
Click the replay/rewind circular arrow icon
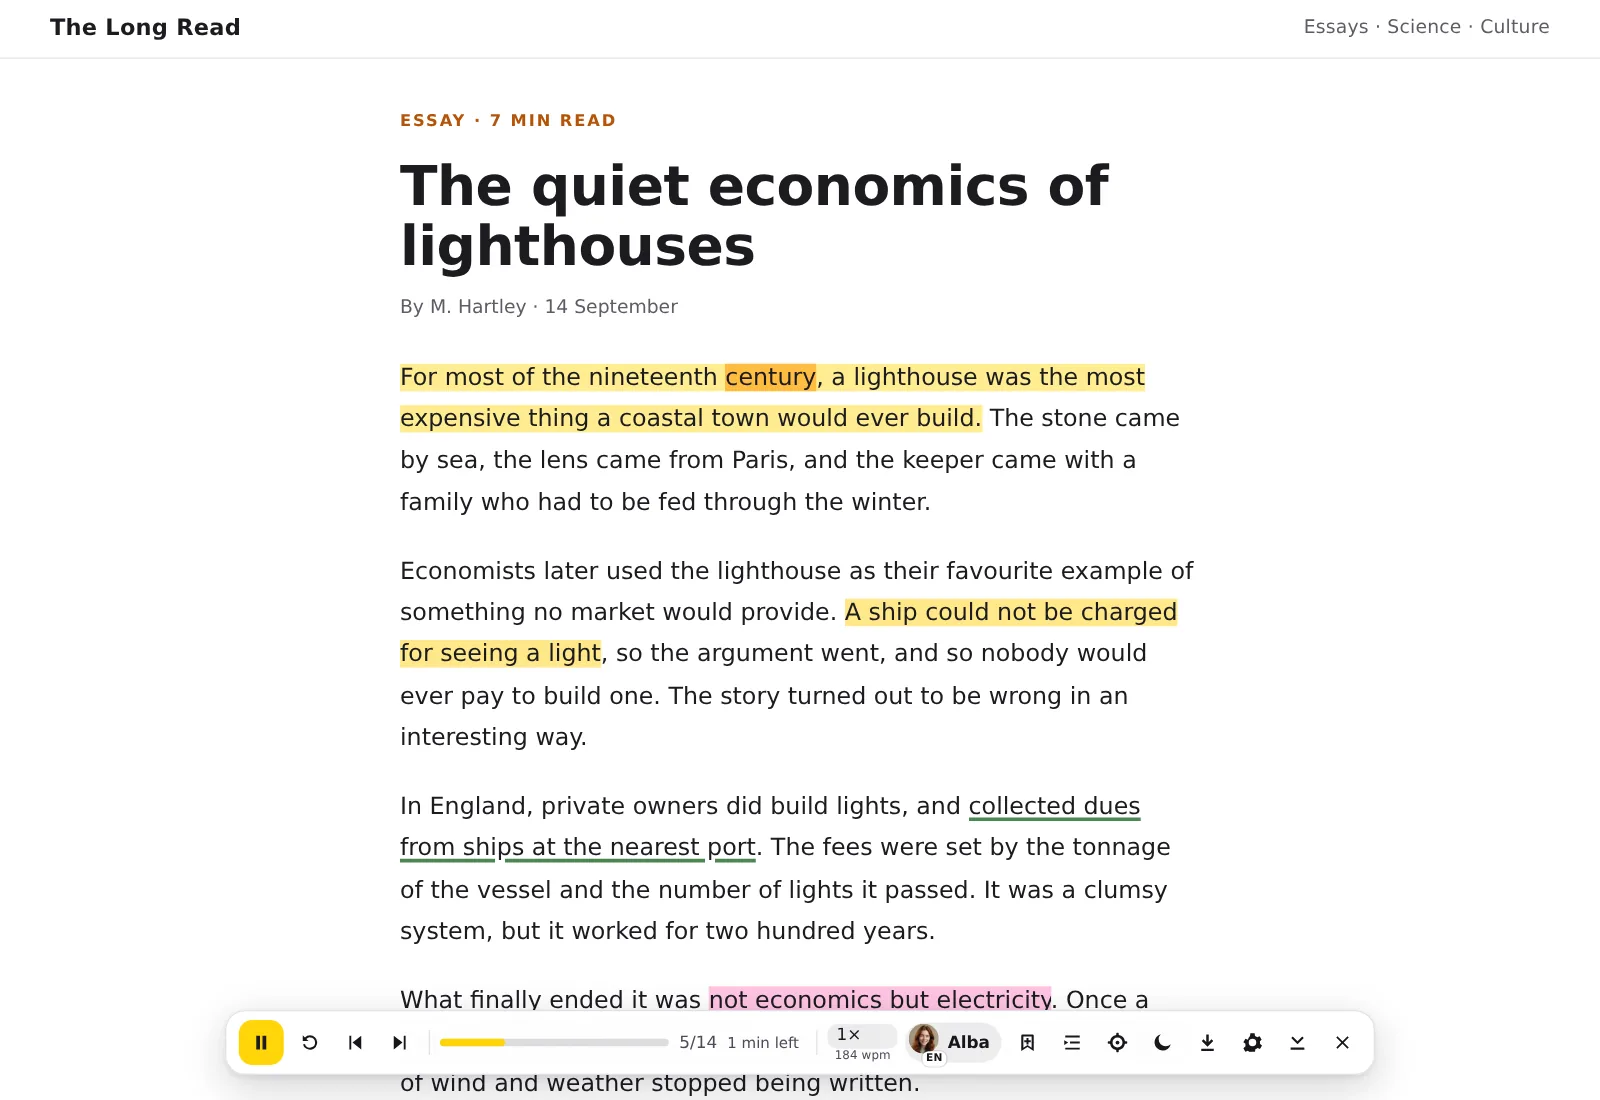[310, 1043]
